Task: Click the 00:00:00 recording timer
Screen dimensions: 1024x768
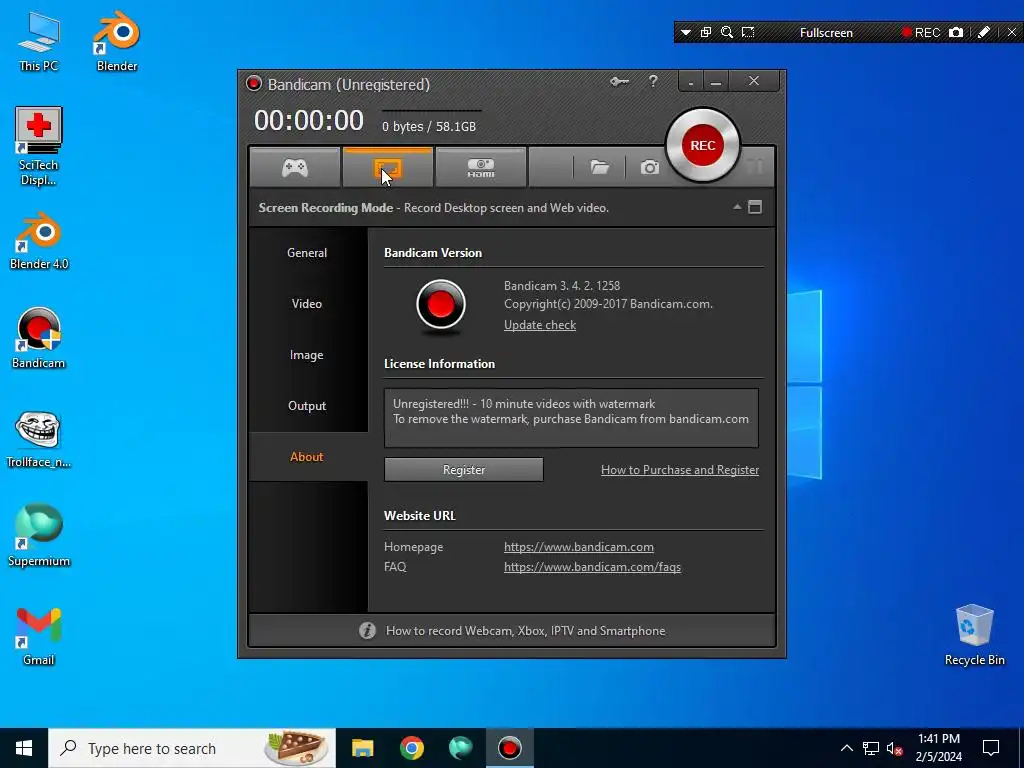Action: pyautogui.click(x=308, y=120)
